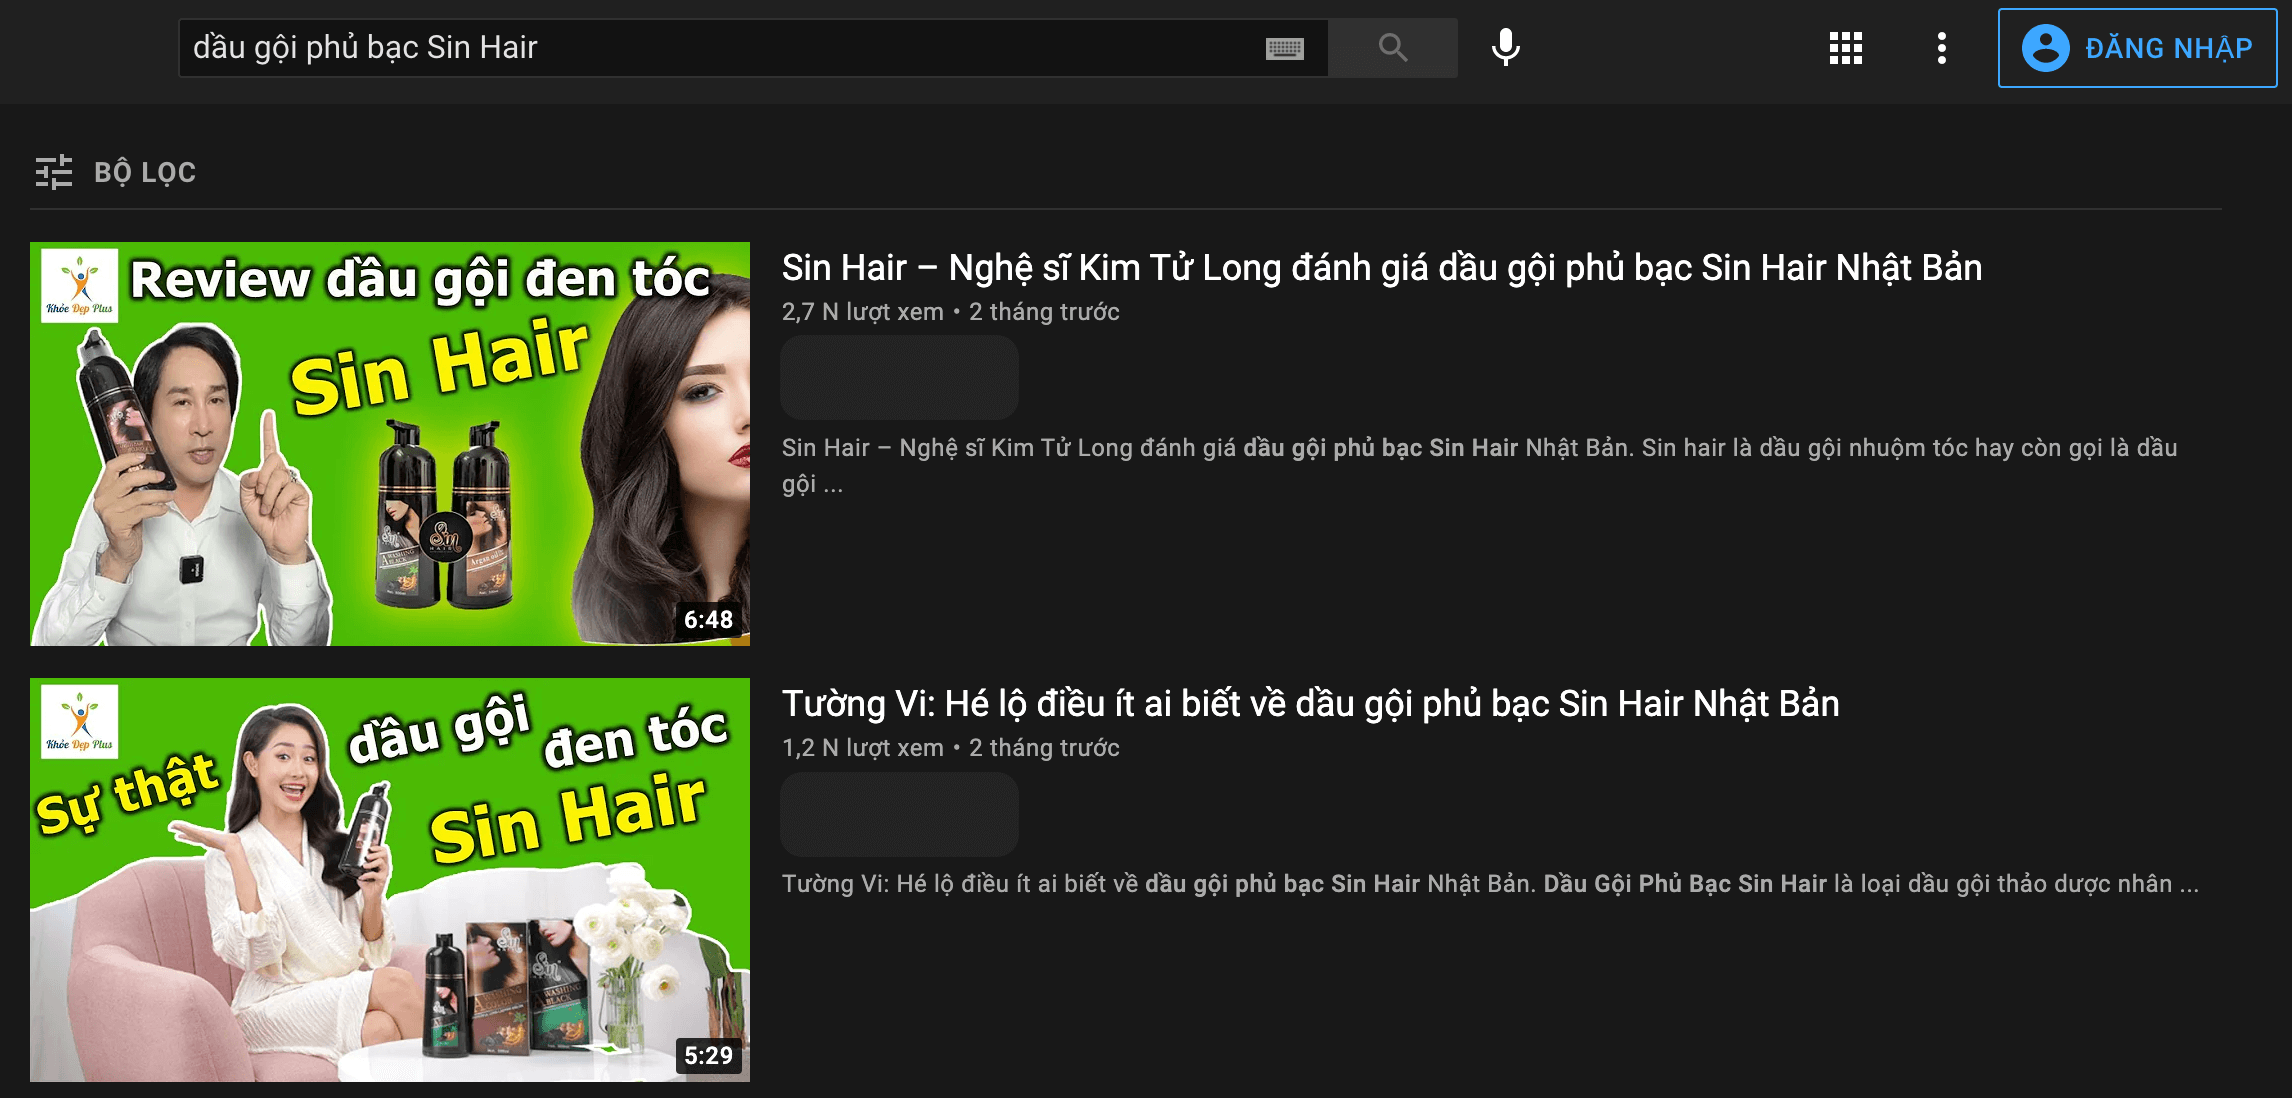Viewport: 2292px width, 1098px height.
Task: Click '1,2 N lượt xem' view count text
Action: pyautogui.click(x=862, y=748)
